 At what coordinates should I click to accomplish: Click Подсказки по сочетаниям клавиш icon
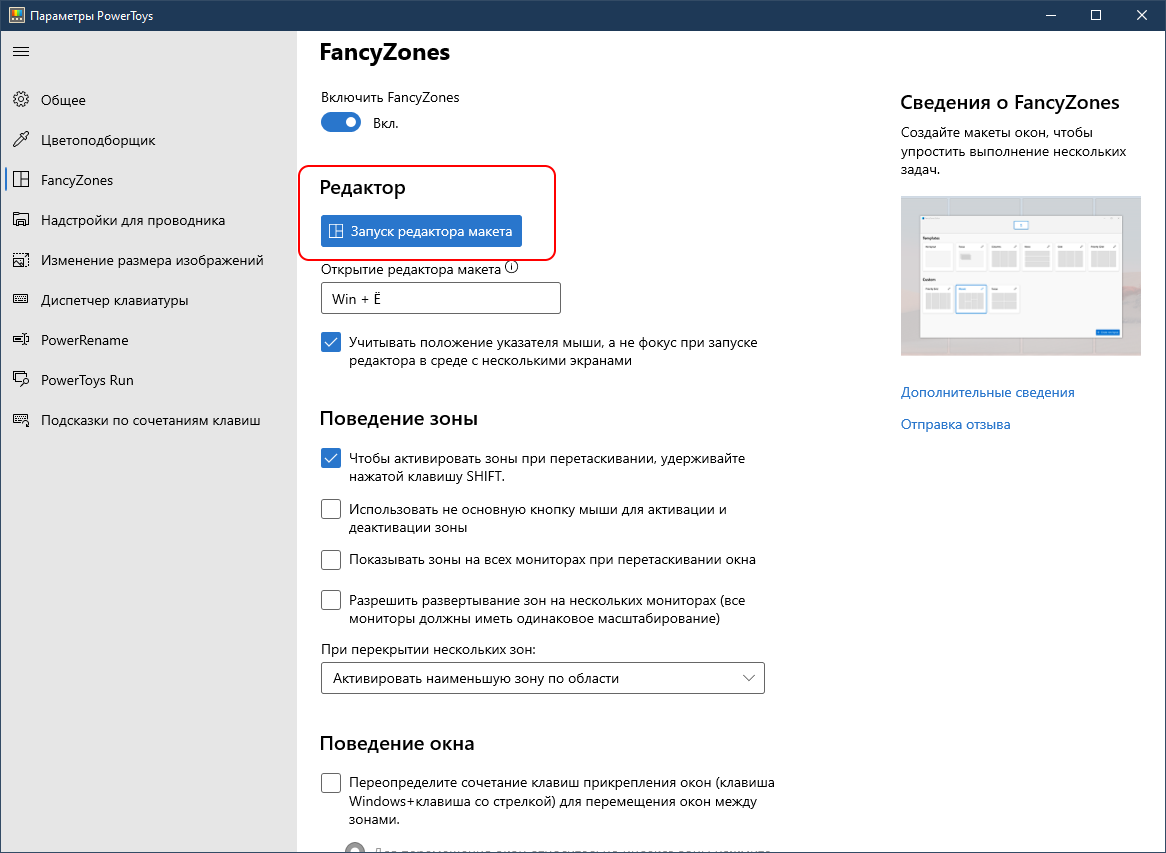(21, 420)
